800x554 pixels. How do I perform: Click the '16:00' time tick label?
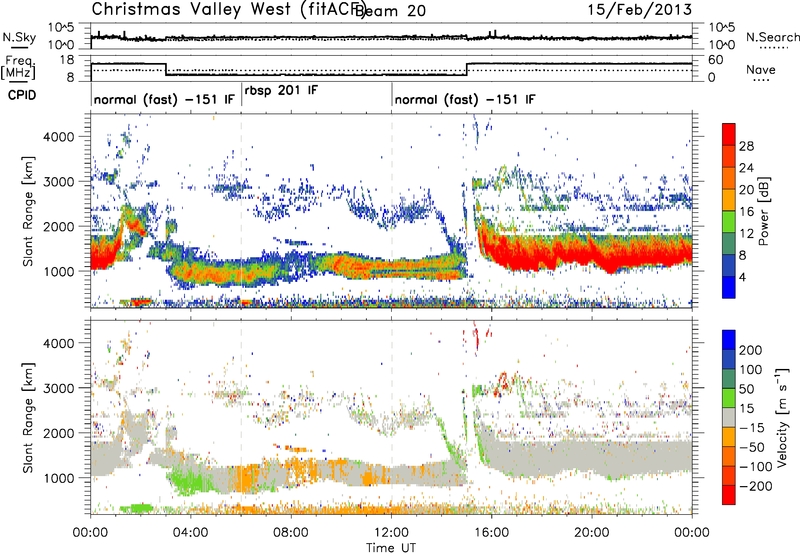pyautogui.click(x=491, y=533)
